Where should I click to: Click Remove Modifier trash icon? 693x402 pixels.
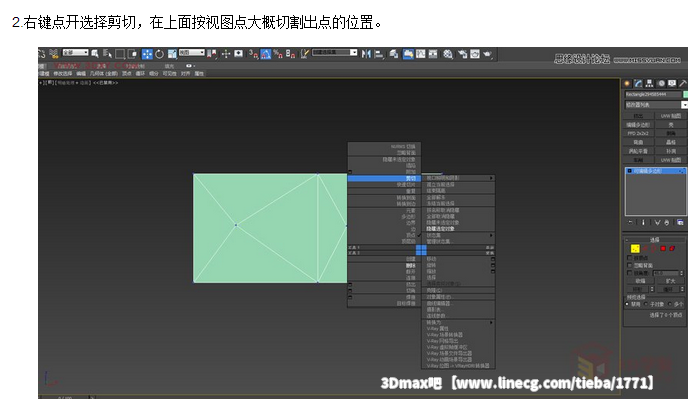tap(667, 223)
